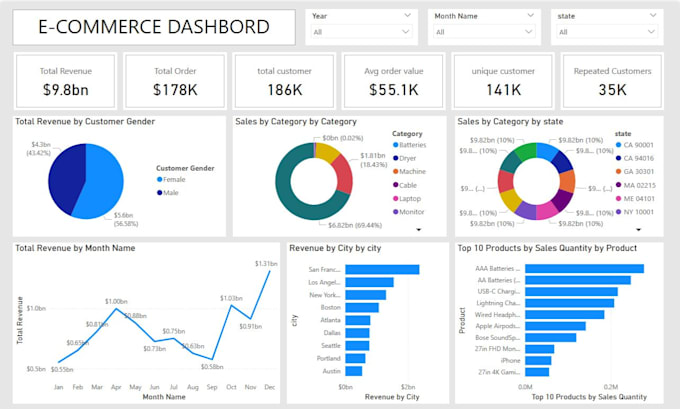Select the unique customer card
Viewport: 680px width, 409px height.
point(503,81)
